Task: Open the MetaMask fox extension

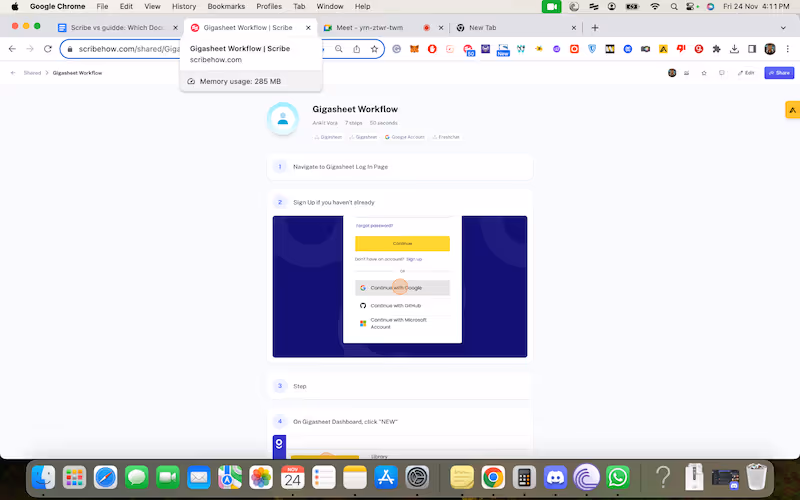Action: (x=415, y=49)
